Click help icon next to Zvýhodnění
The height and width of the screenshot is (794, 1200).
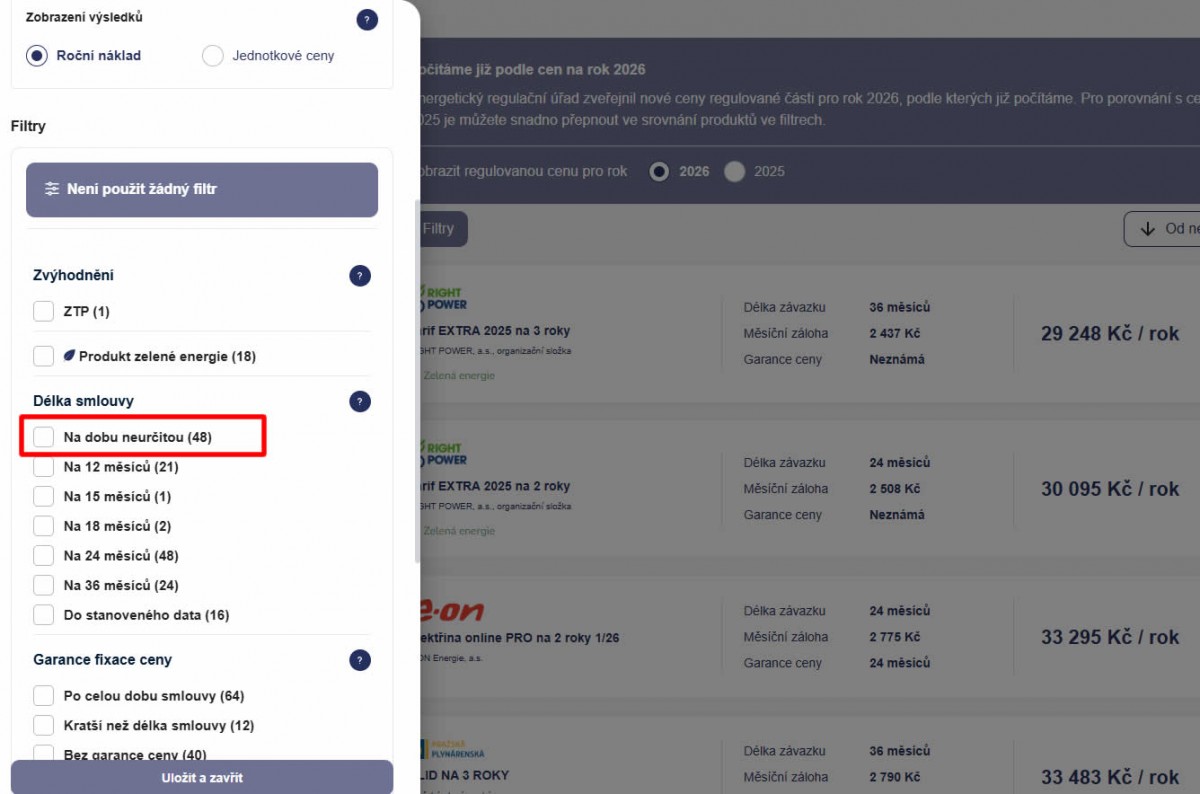(x=360, y=276)
